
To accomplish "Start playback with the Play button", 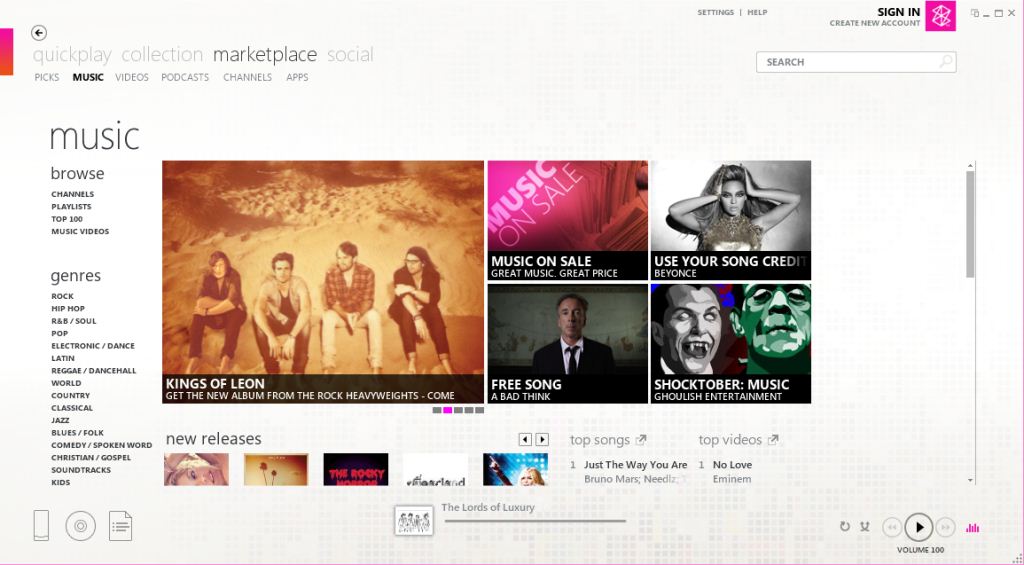I will point(919,527).
